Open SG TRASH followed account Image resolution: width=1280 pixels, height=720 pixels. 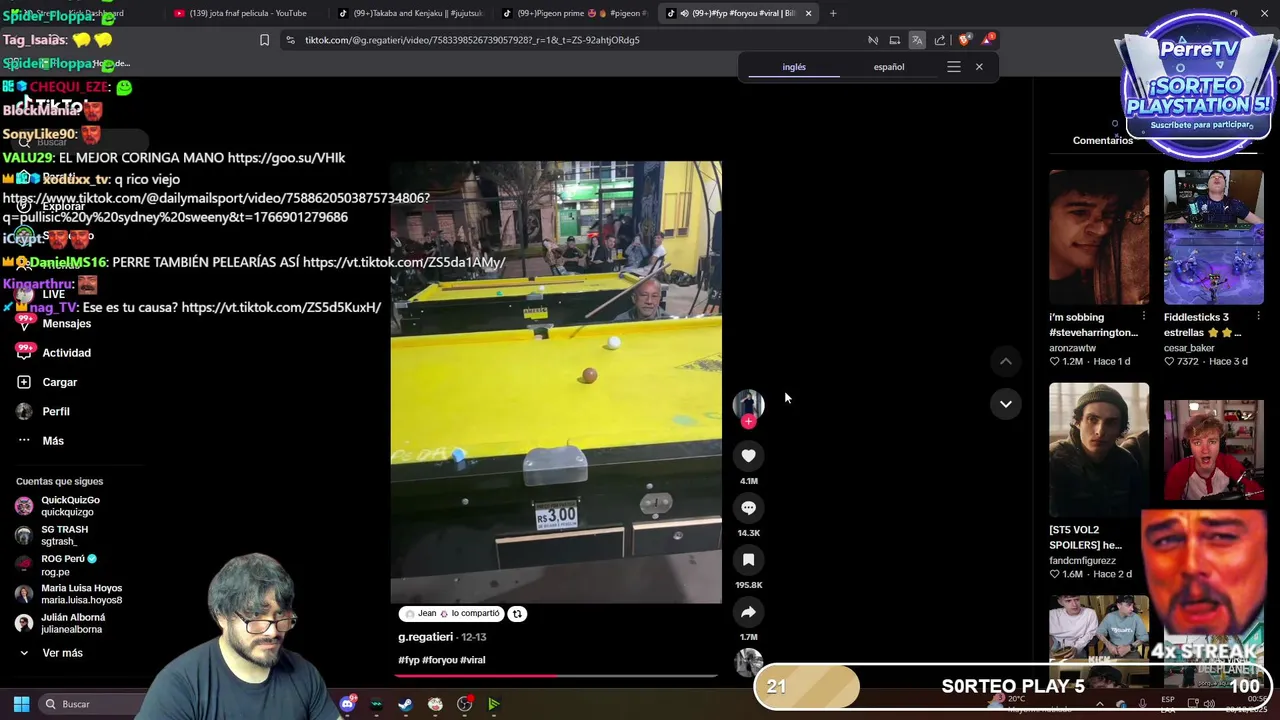(x=64, y=535)
